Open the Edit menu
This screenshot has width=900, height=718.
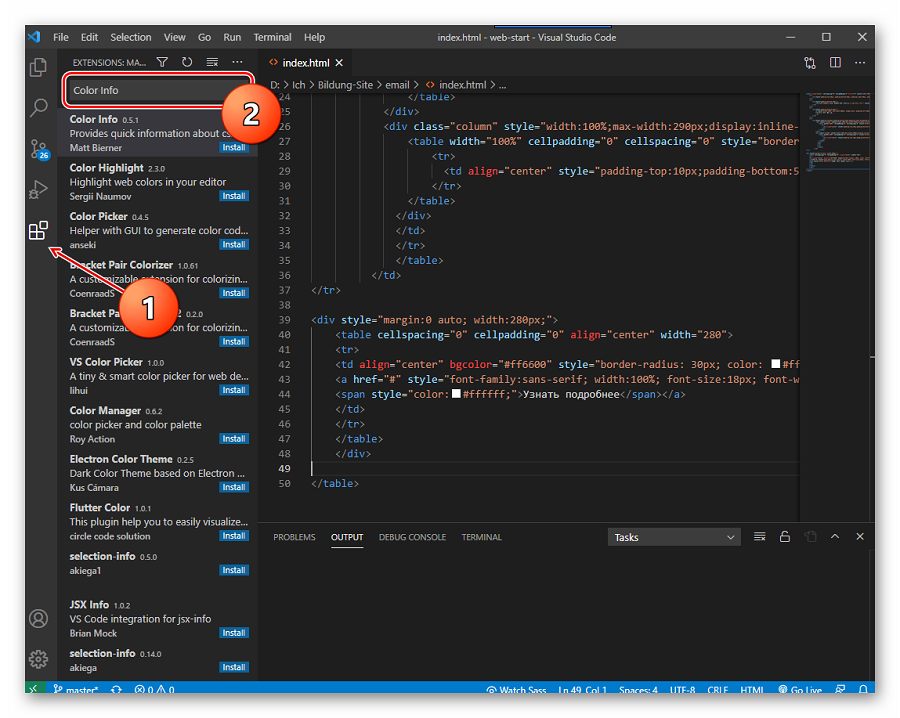pyautogui.click(x=89, y=37)
